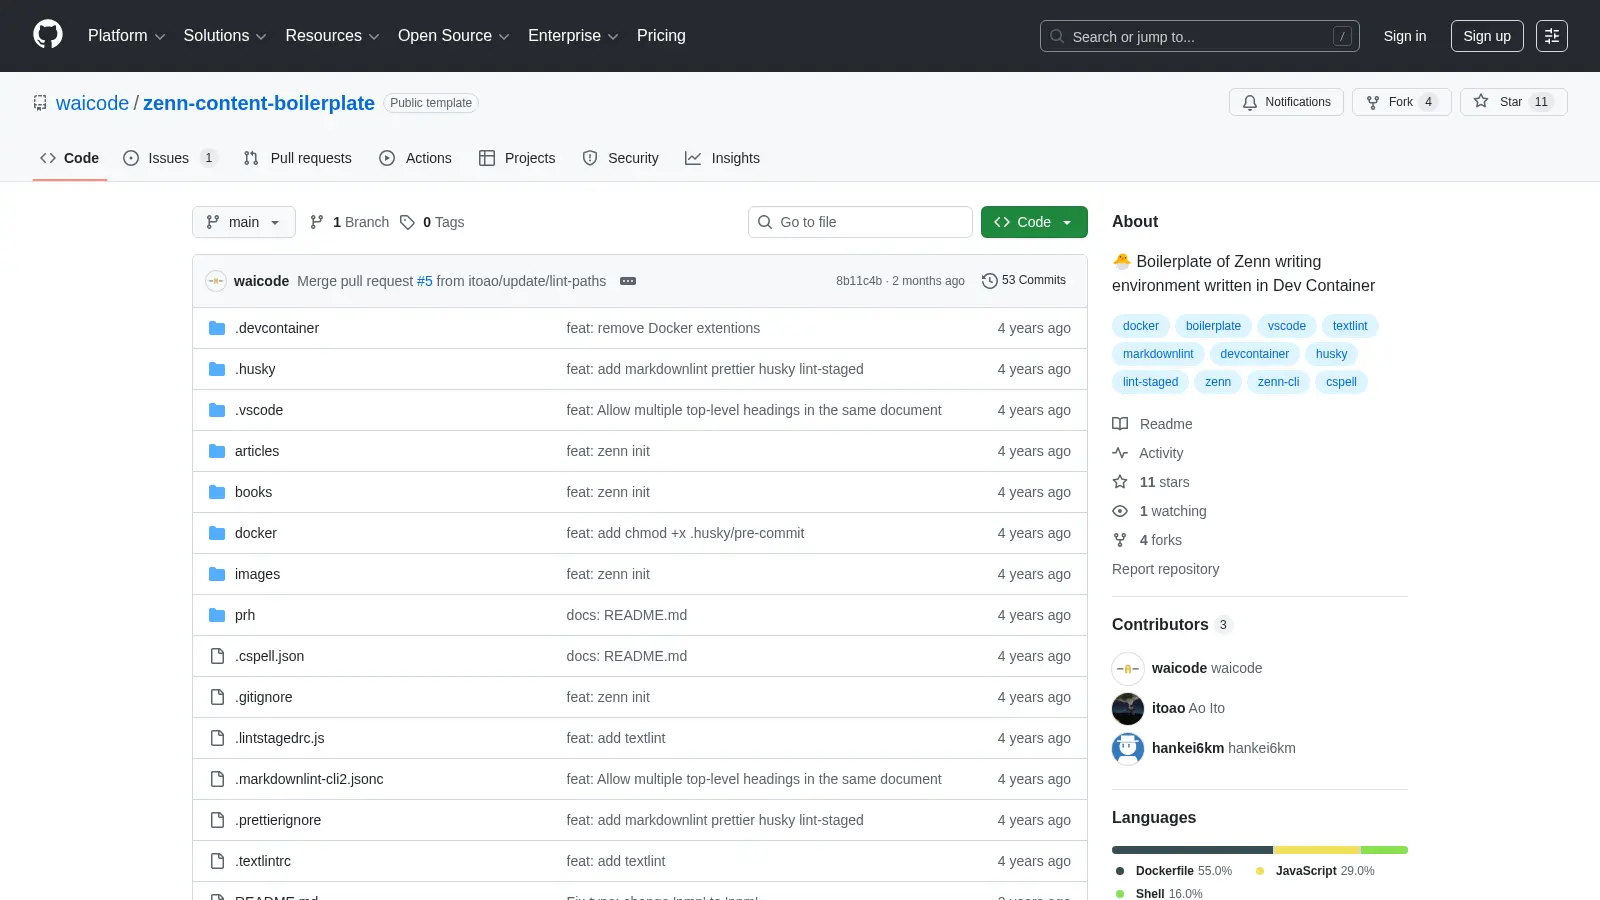The height and width of the screenshot is (900, 1600).
Task: Open commit history clock icon
Action: click(990, 281)
